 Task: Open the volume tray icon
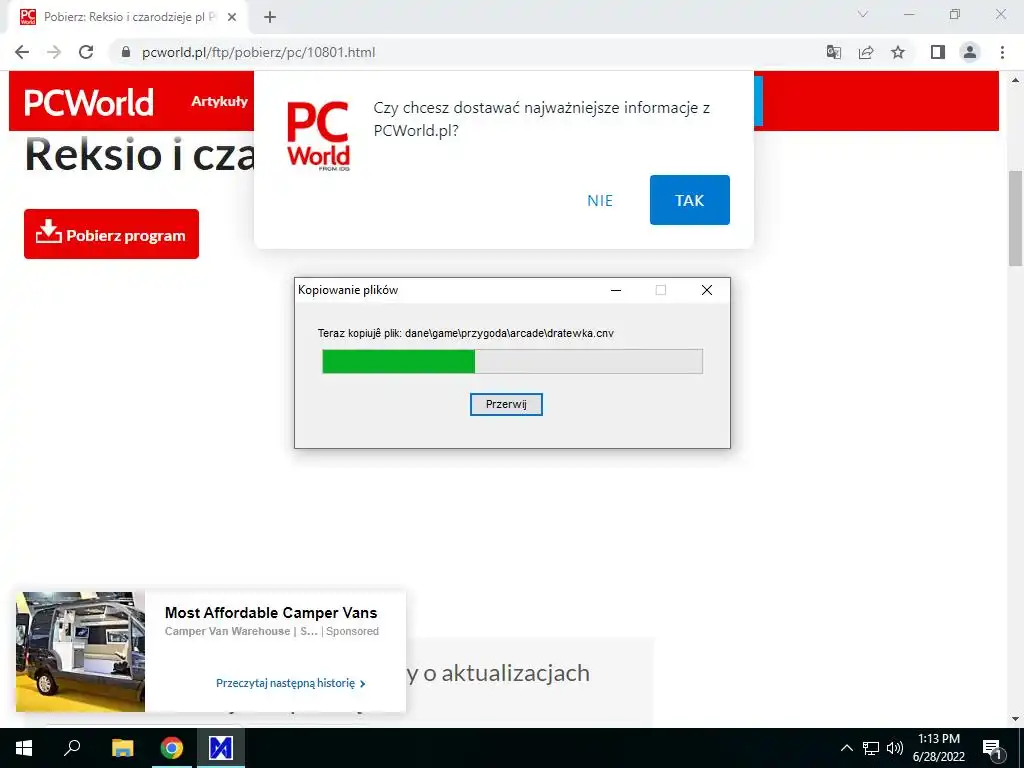pyautogui.click(x=895, y=748)
